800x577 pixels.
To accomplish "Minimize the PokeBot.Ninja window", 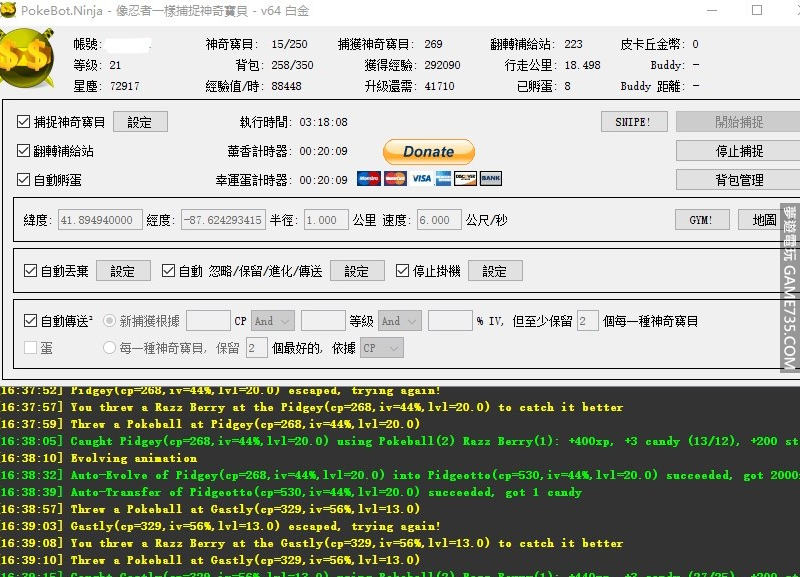I will point(712,10).
